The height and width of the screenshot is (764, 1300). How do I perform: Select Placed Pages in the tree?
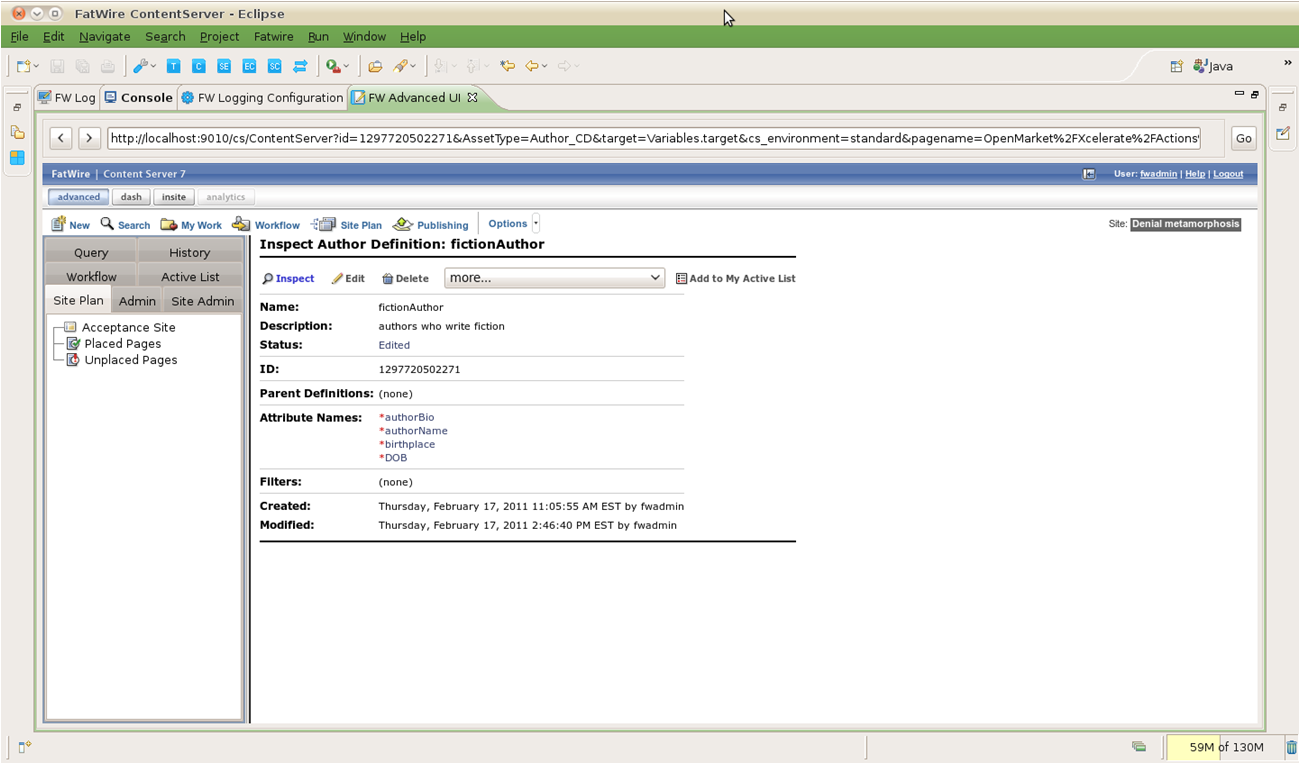(x=114, y=343)
